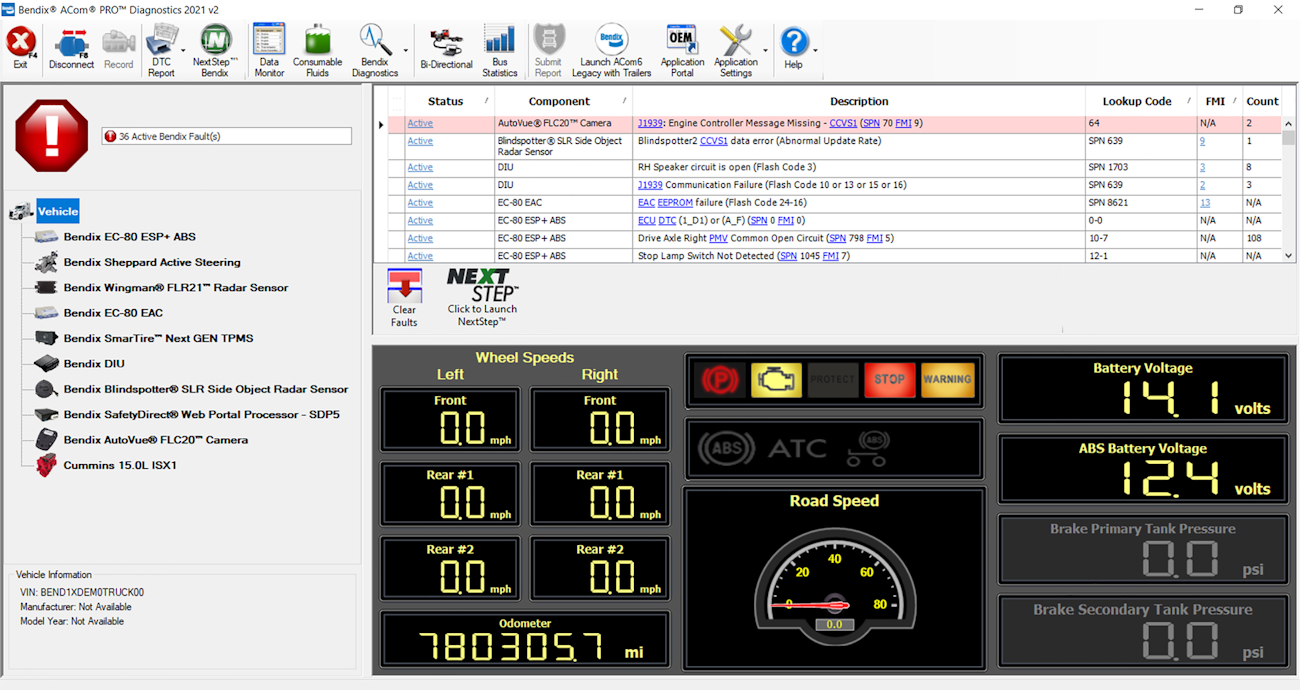The height and width of the screenshot is (690, 1300).
Task: Open the Consumable Fluids tool
Action: click(x=317, y=48)
